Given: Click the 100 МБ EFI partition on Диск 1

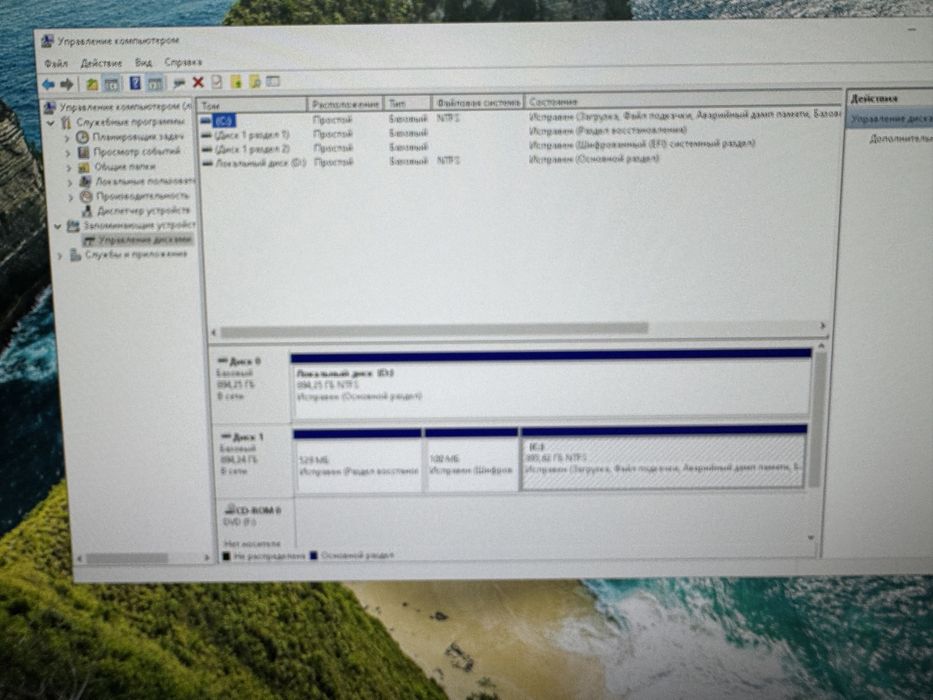Looking at the screenshot, I should (x=471, y=460).
